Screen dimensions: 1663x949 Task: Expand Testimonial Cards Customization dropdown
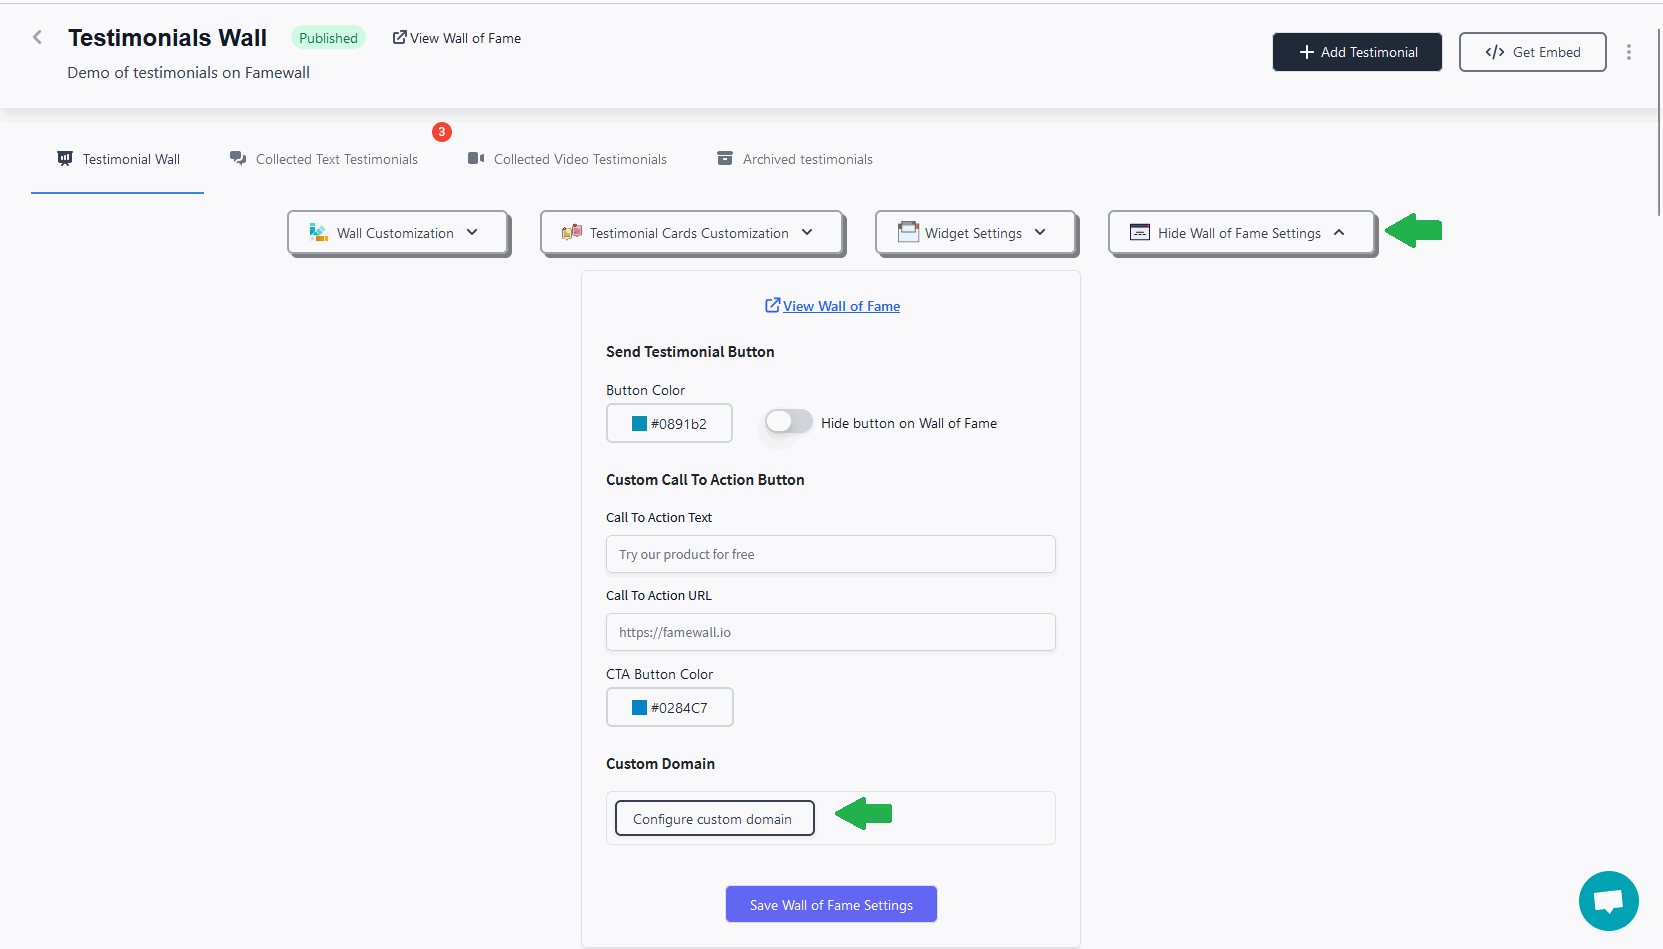807,233
